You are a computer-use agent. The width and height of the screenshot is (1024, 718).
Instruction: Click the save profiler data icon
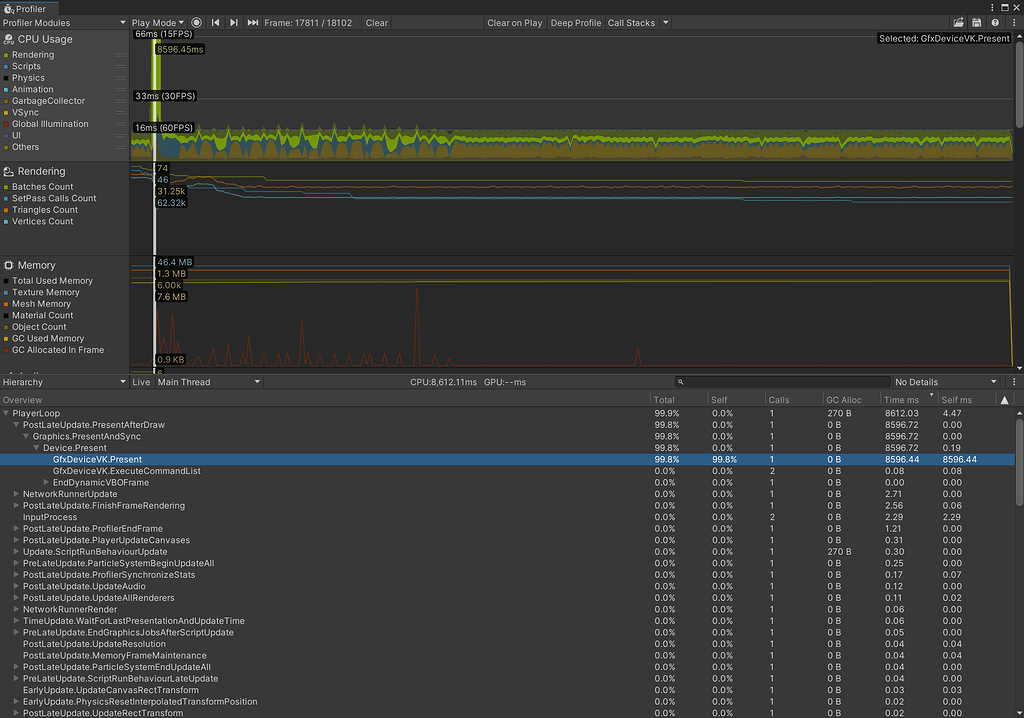click(x=977, y=22)
